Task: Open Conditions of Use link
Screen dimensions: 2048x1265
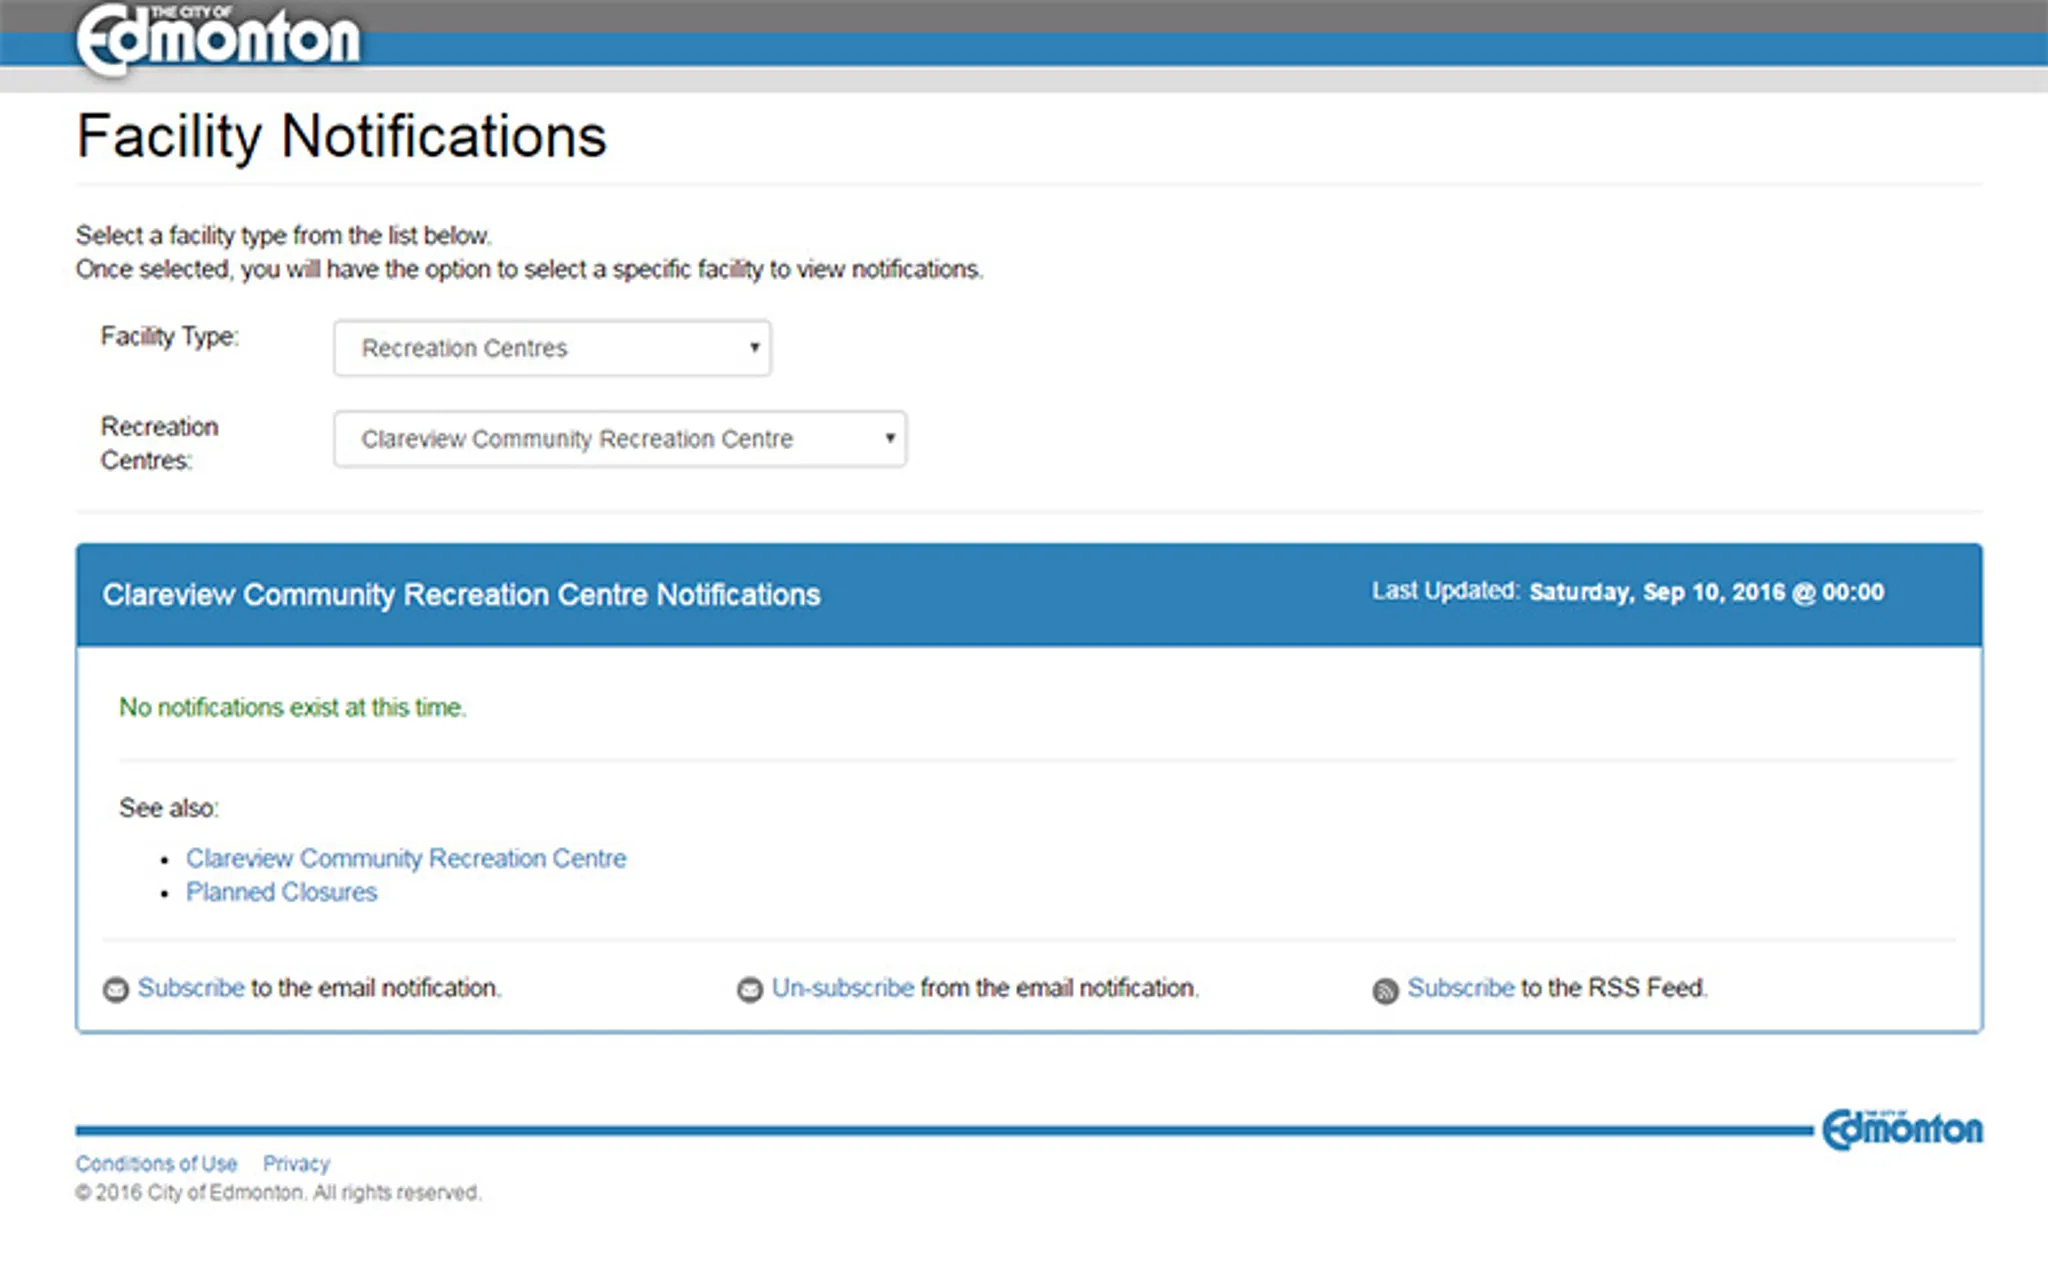Action: pos(156,1164)
